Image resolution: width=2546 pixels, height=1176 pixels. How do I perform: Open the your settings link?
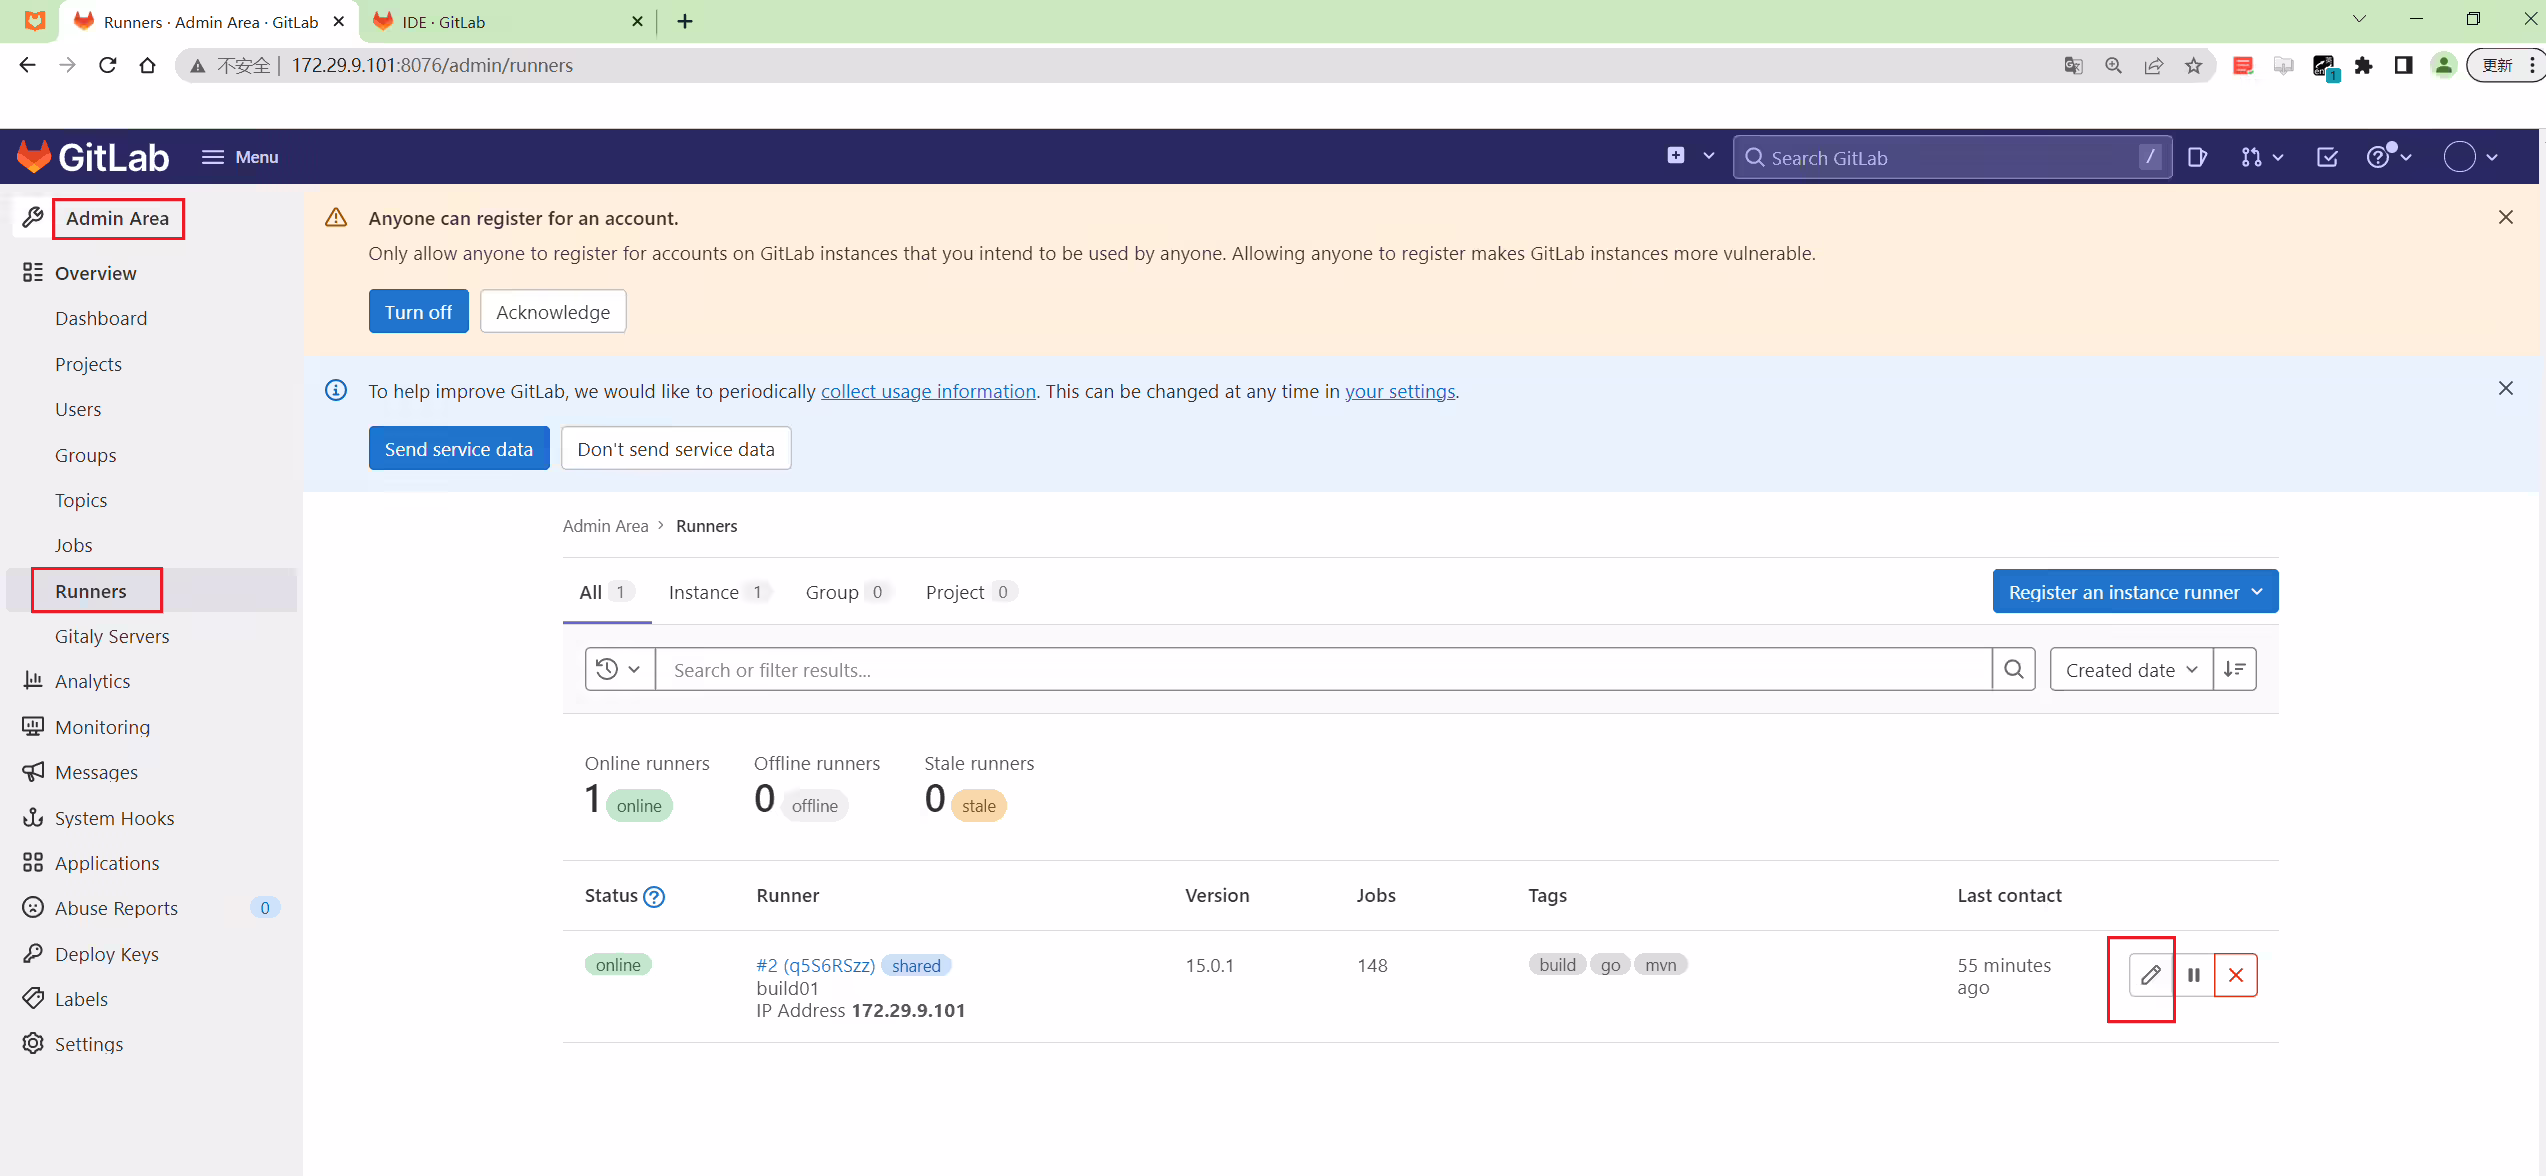[1400, 391]
